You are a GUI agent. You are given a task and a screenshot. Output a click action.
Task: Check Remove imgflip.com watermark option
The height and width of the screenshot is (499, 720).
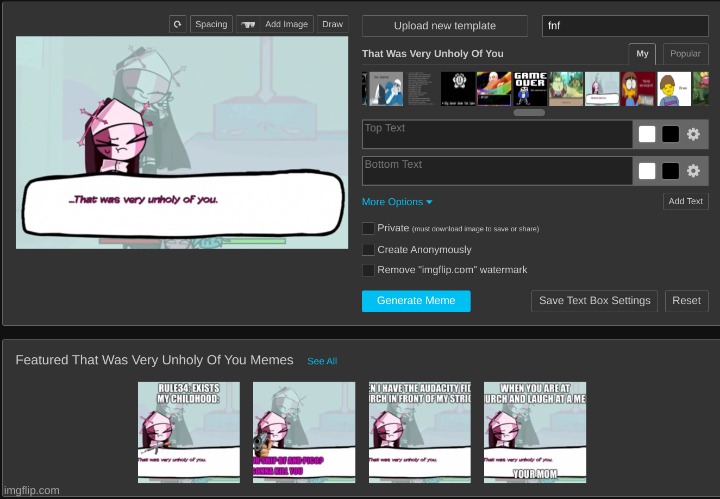tap(368, 270)
